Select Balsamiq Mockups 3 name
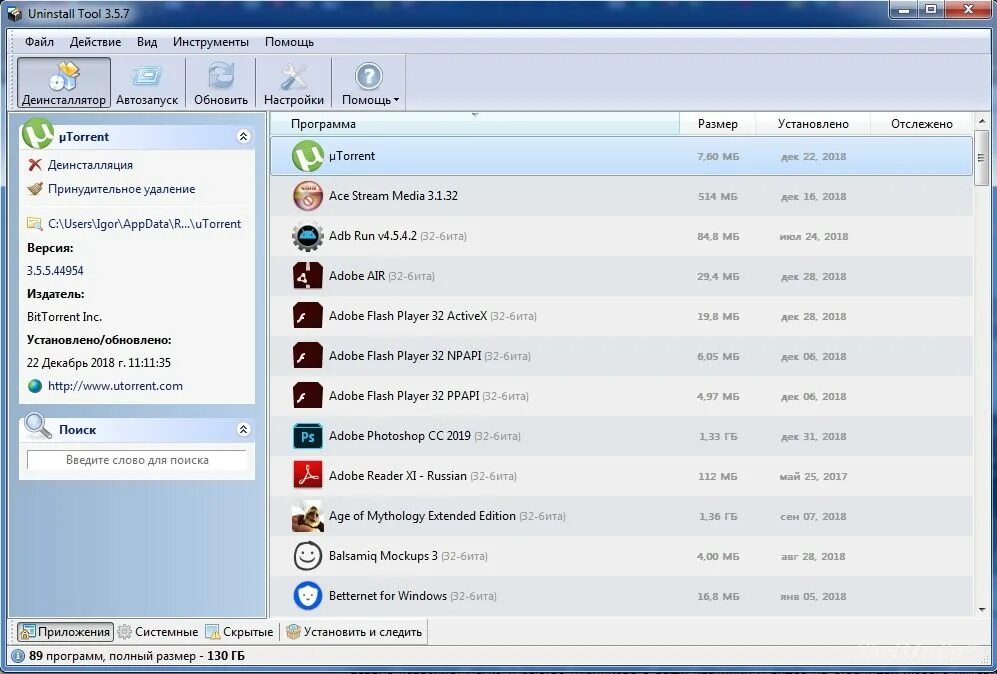The height and width of the screenshot is (674, 997). point(383,556)
